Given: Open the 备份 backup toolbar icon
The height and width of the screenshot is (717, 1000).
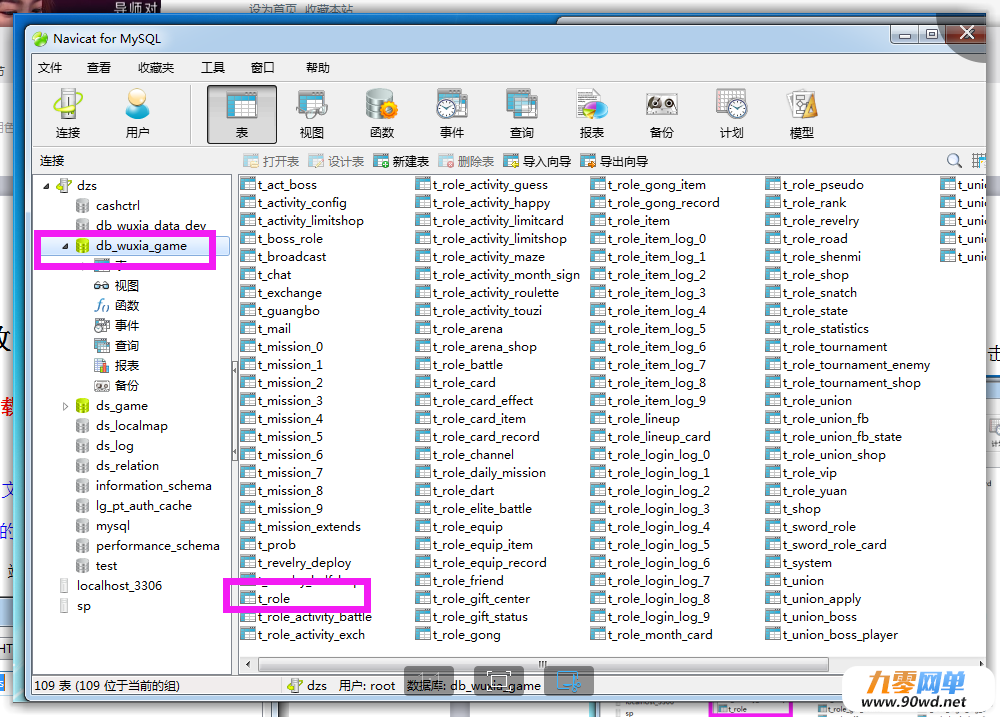Looking at the screenshot, I should pos(661,114).
